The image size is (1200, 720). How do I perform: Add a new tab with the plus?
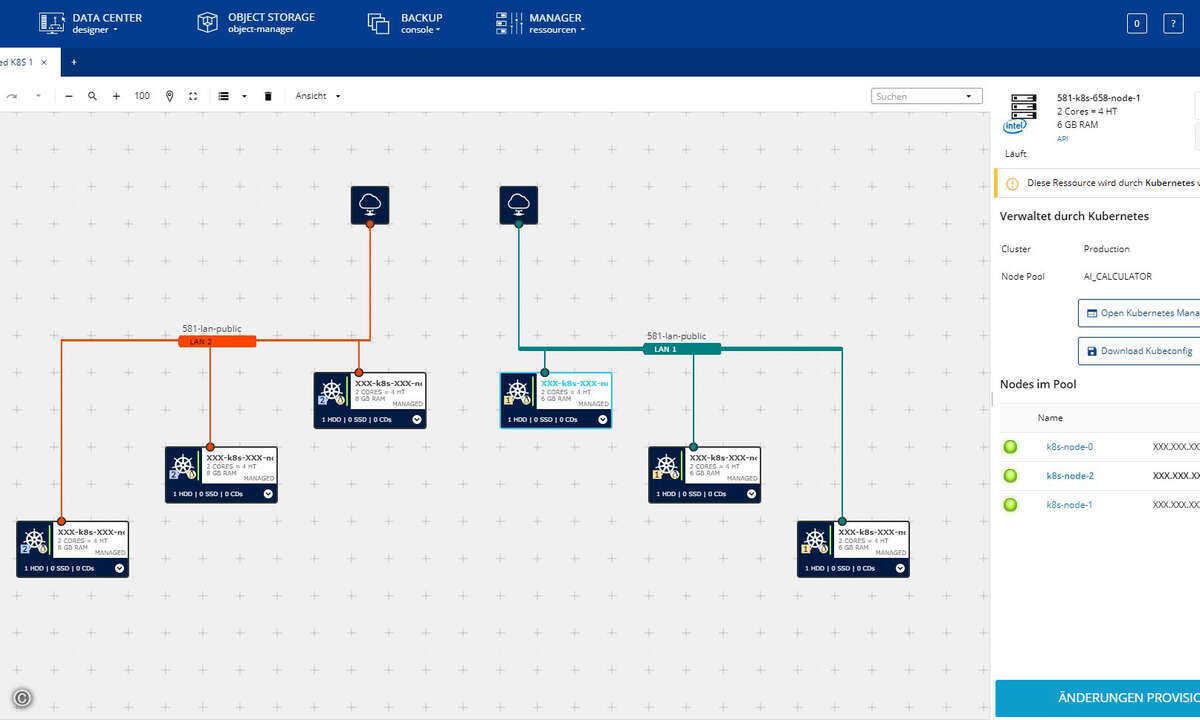point(74,62)
